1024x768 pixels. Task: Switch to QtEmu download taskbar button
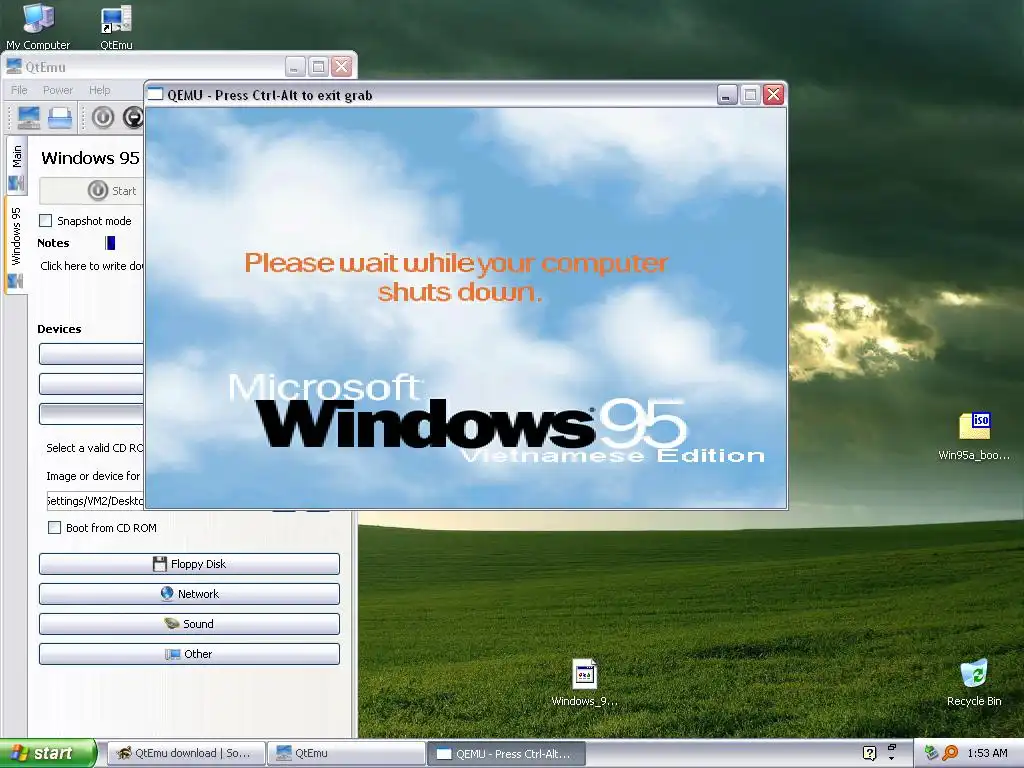186,754
